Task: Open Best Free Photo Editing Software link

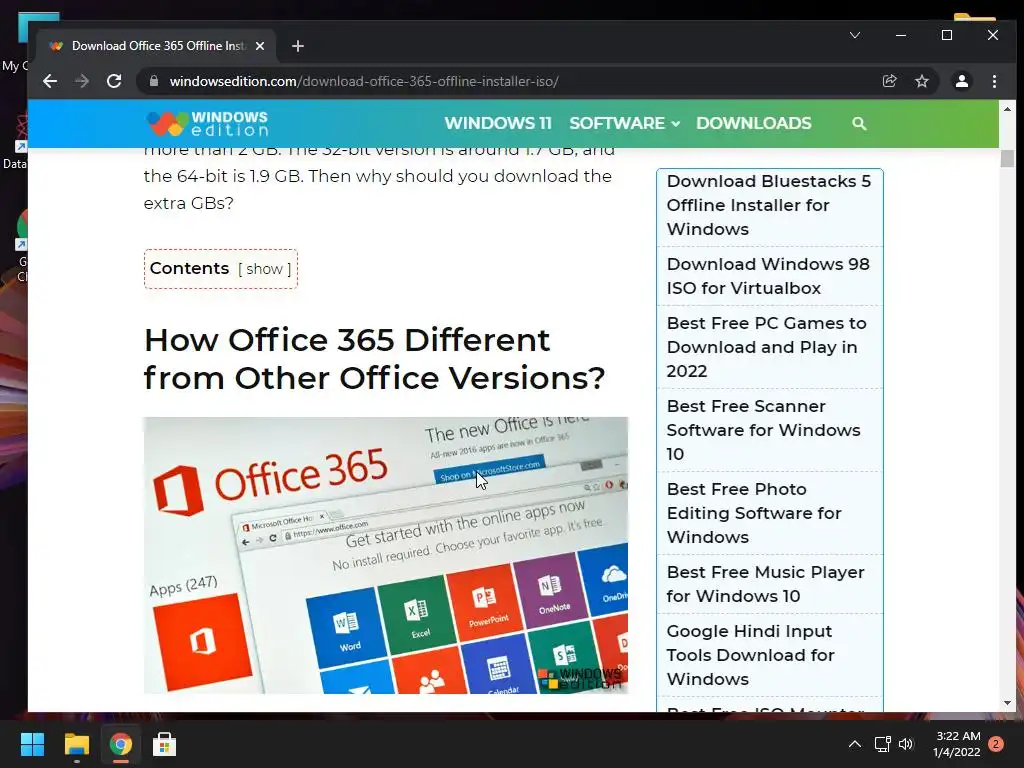Action: coord(754,513)
